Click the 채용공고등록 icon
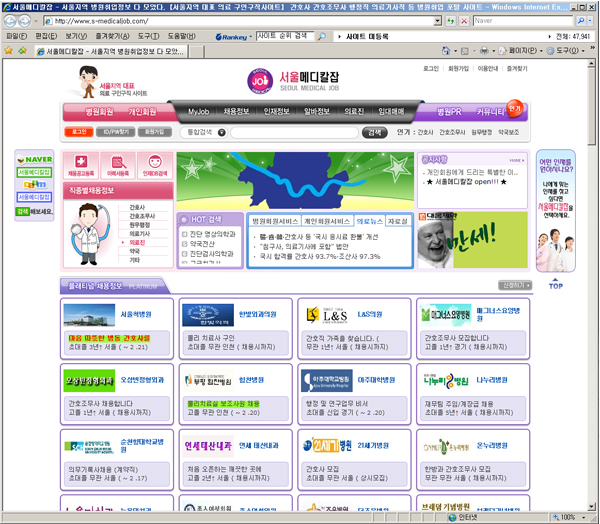 click(81, 165)
